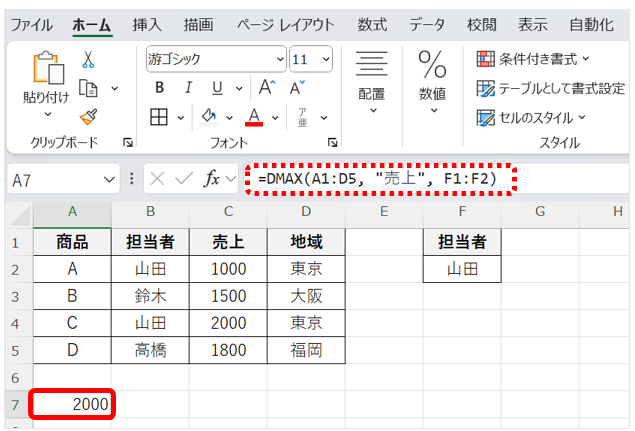The width and height of the screenshot is (635, 431).
Task: Click the Cut scissors icon
Action: tap(88, 60)
